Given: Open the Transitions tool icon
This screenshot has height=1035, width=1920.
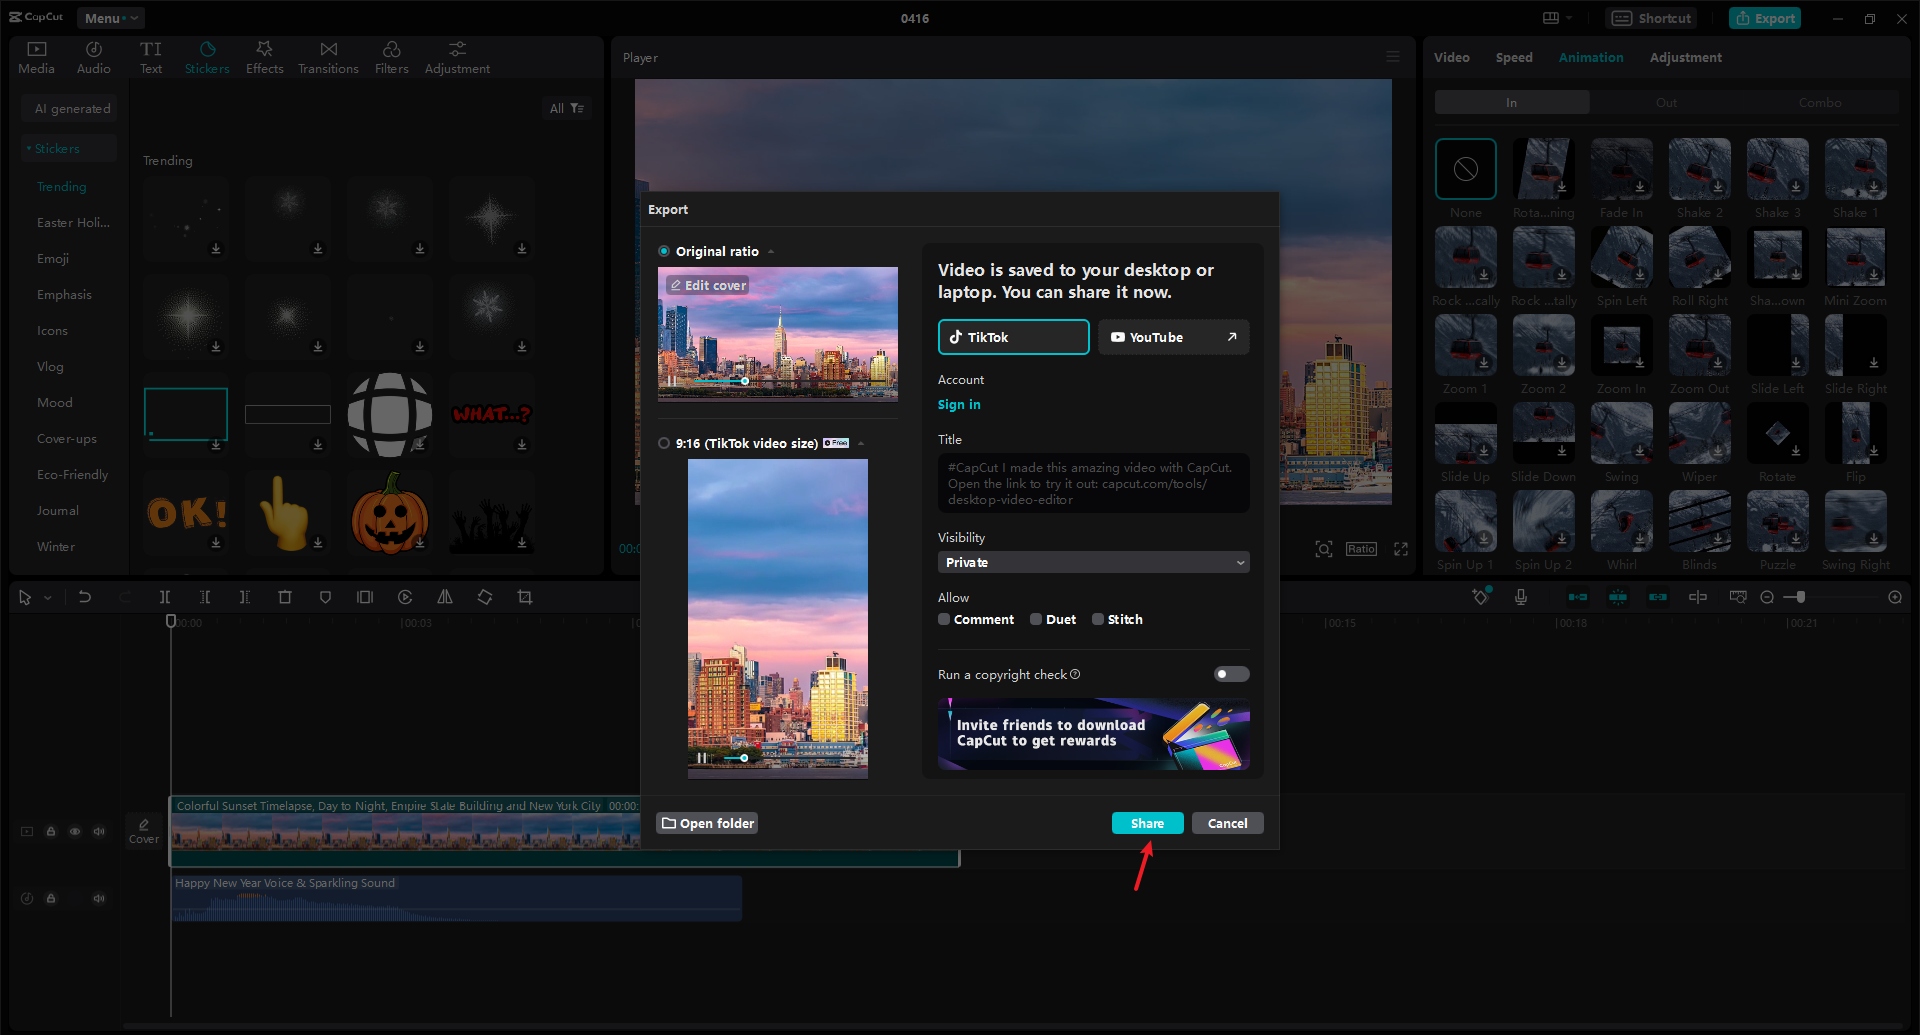Looking at the screenshot, I should click(x=328, y=57).
